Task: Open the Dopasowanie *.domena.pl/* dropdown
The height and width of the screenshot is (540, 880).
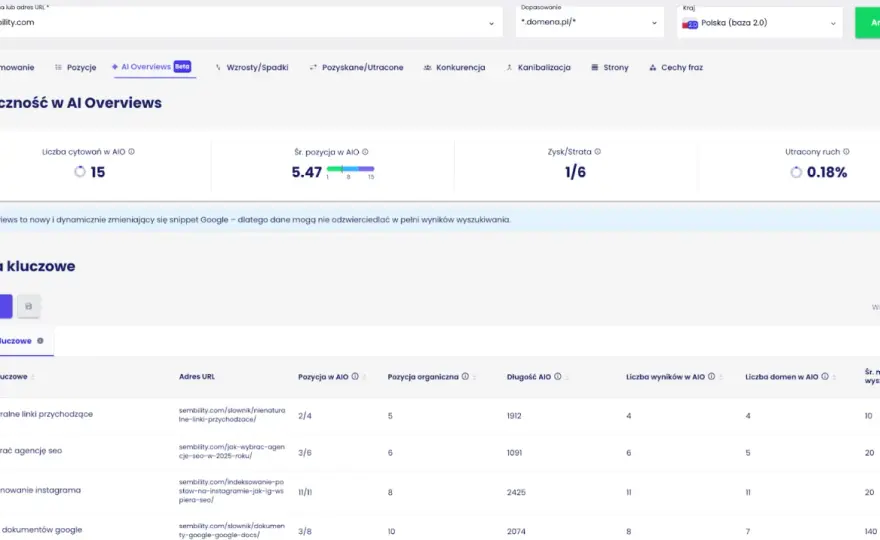Action: click(590, 22)
